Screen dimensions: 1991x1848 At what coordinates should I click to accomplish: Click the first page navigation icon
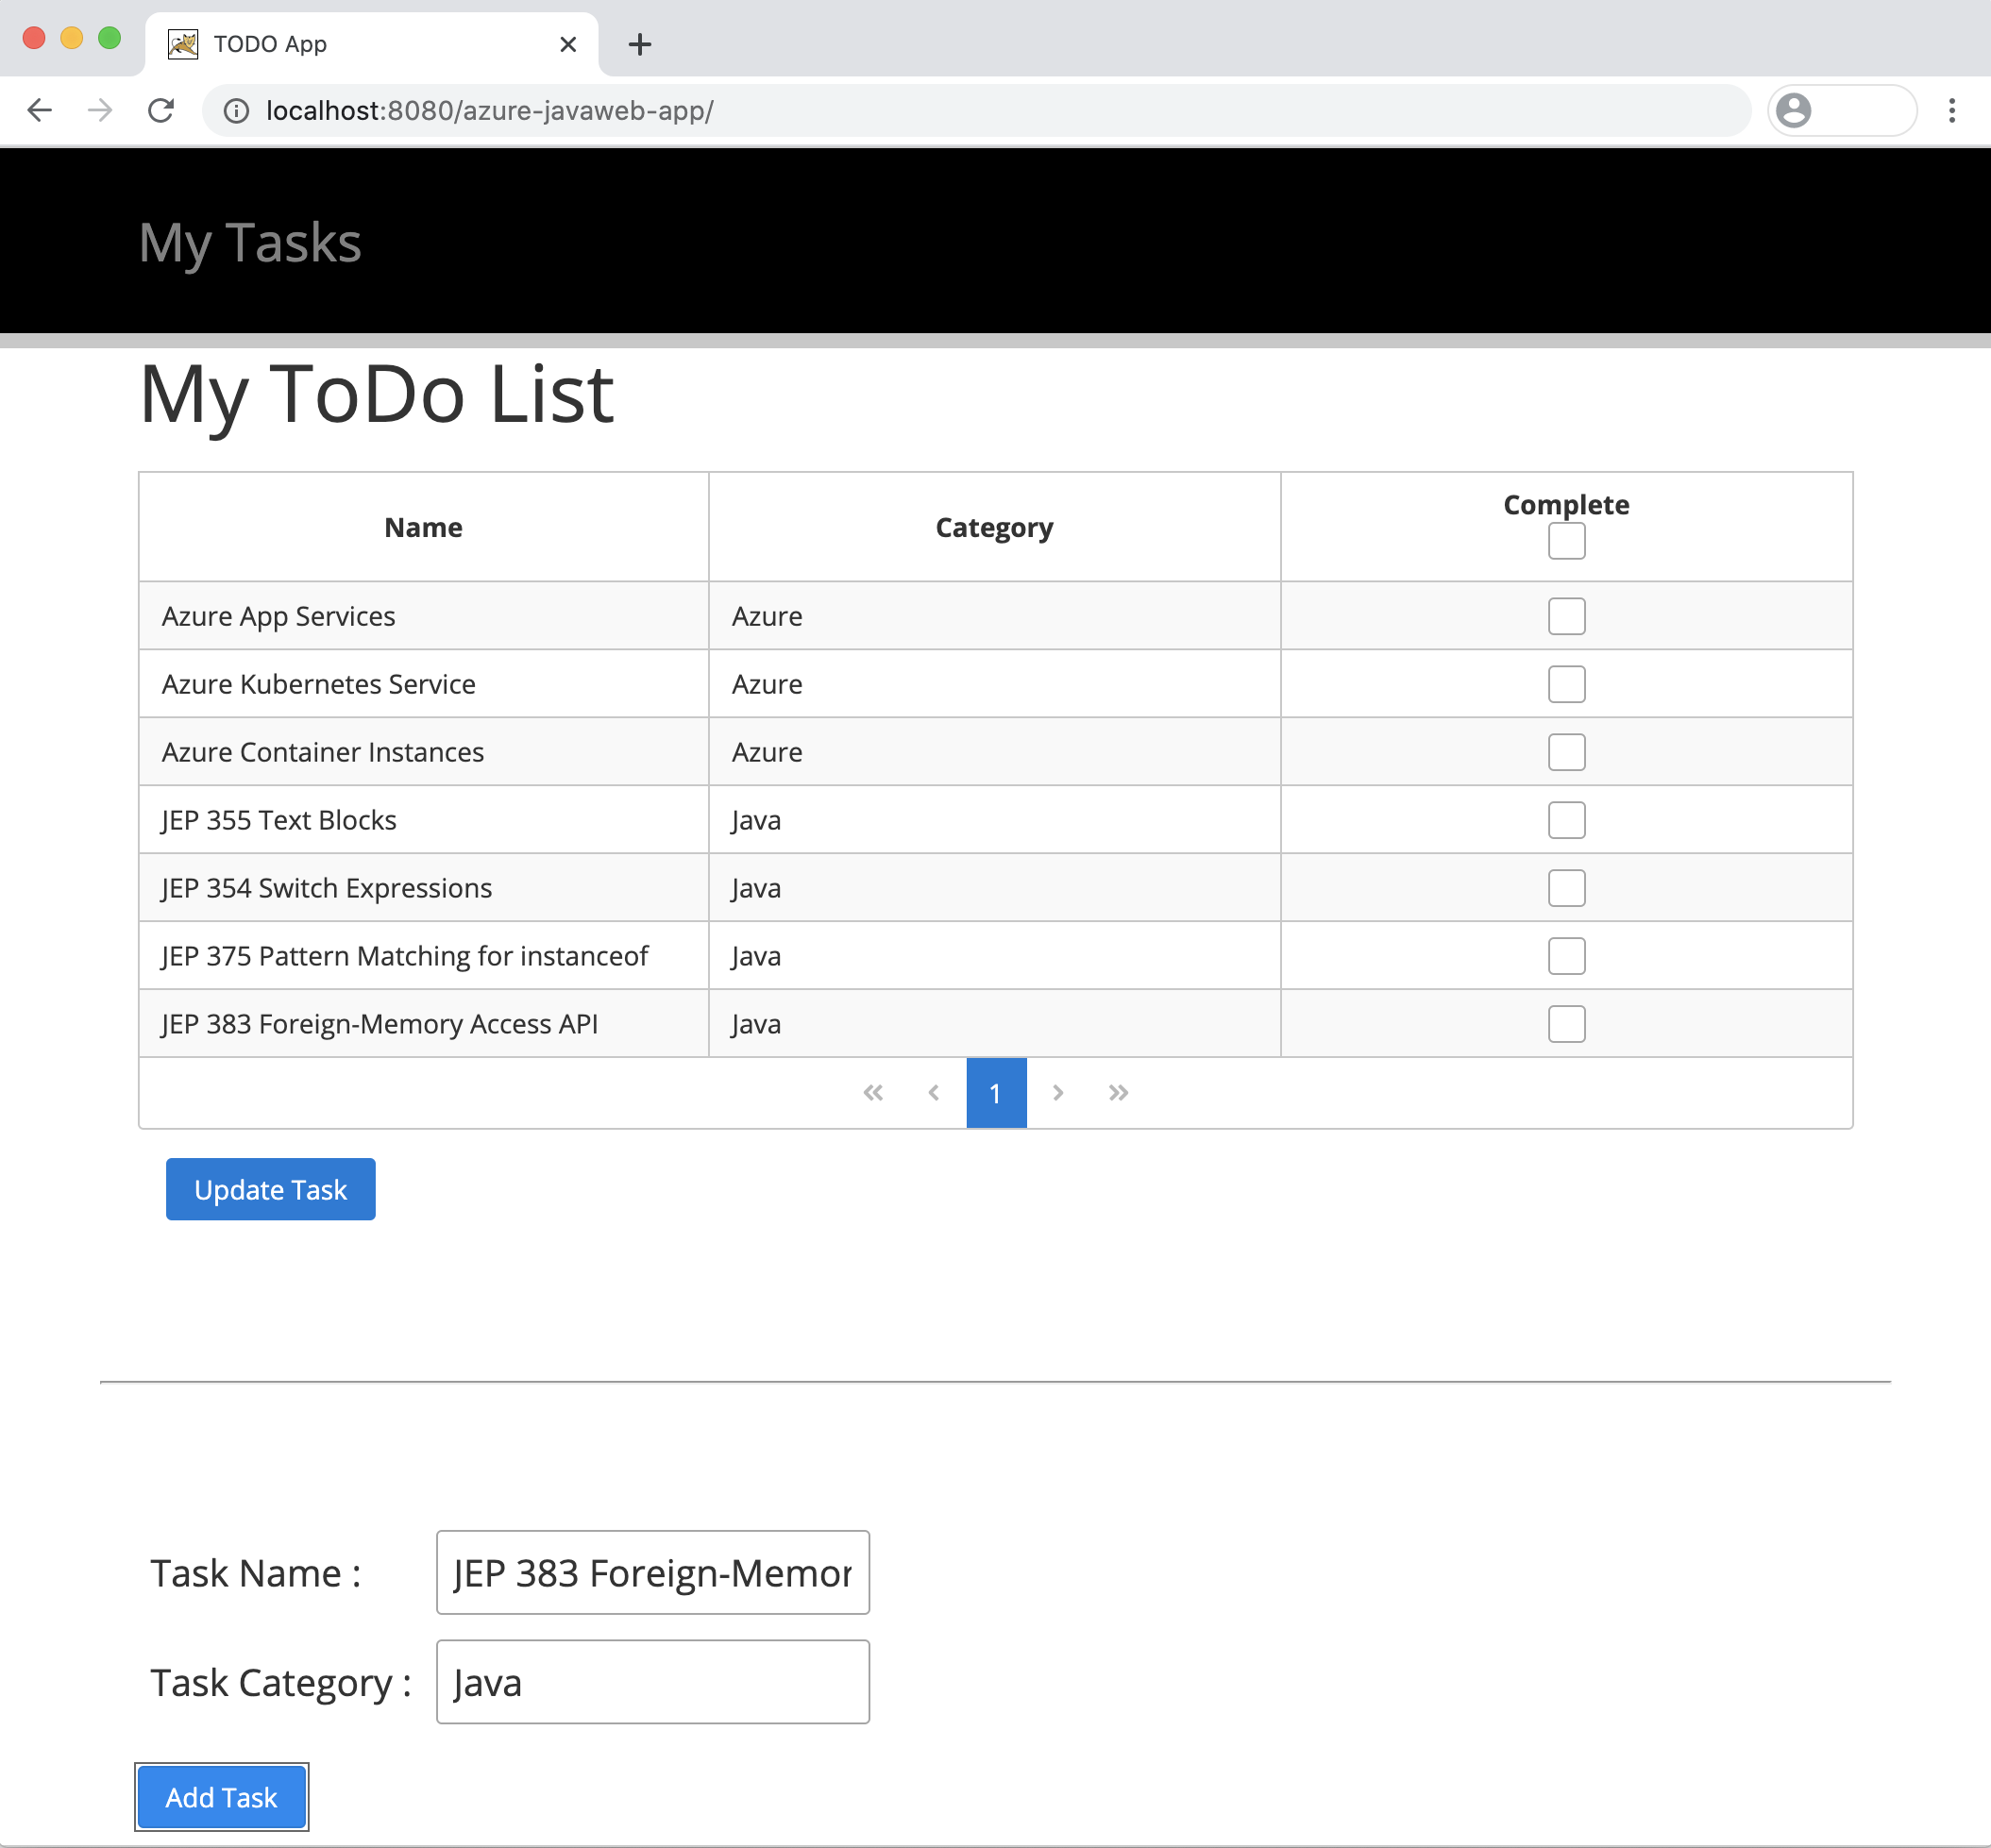click(x=870, y=1093)
